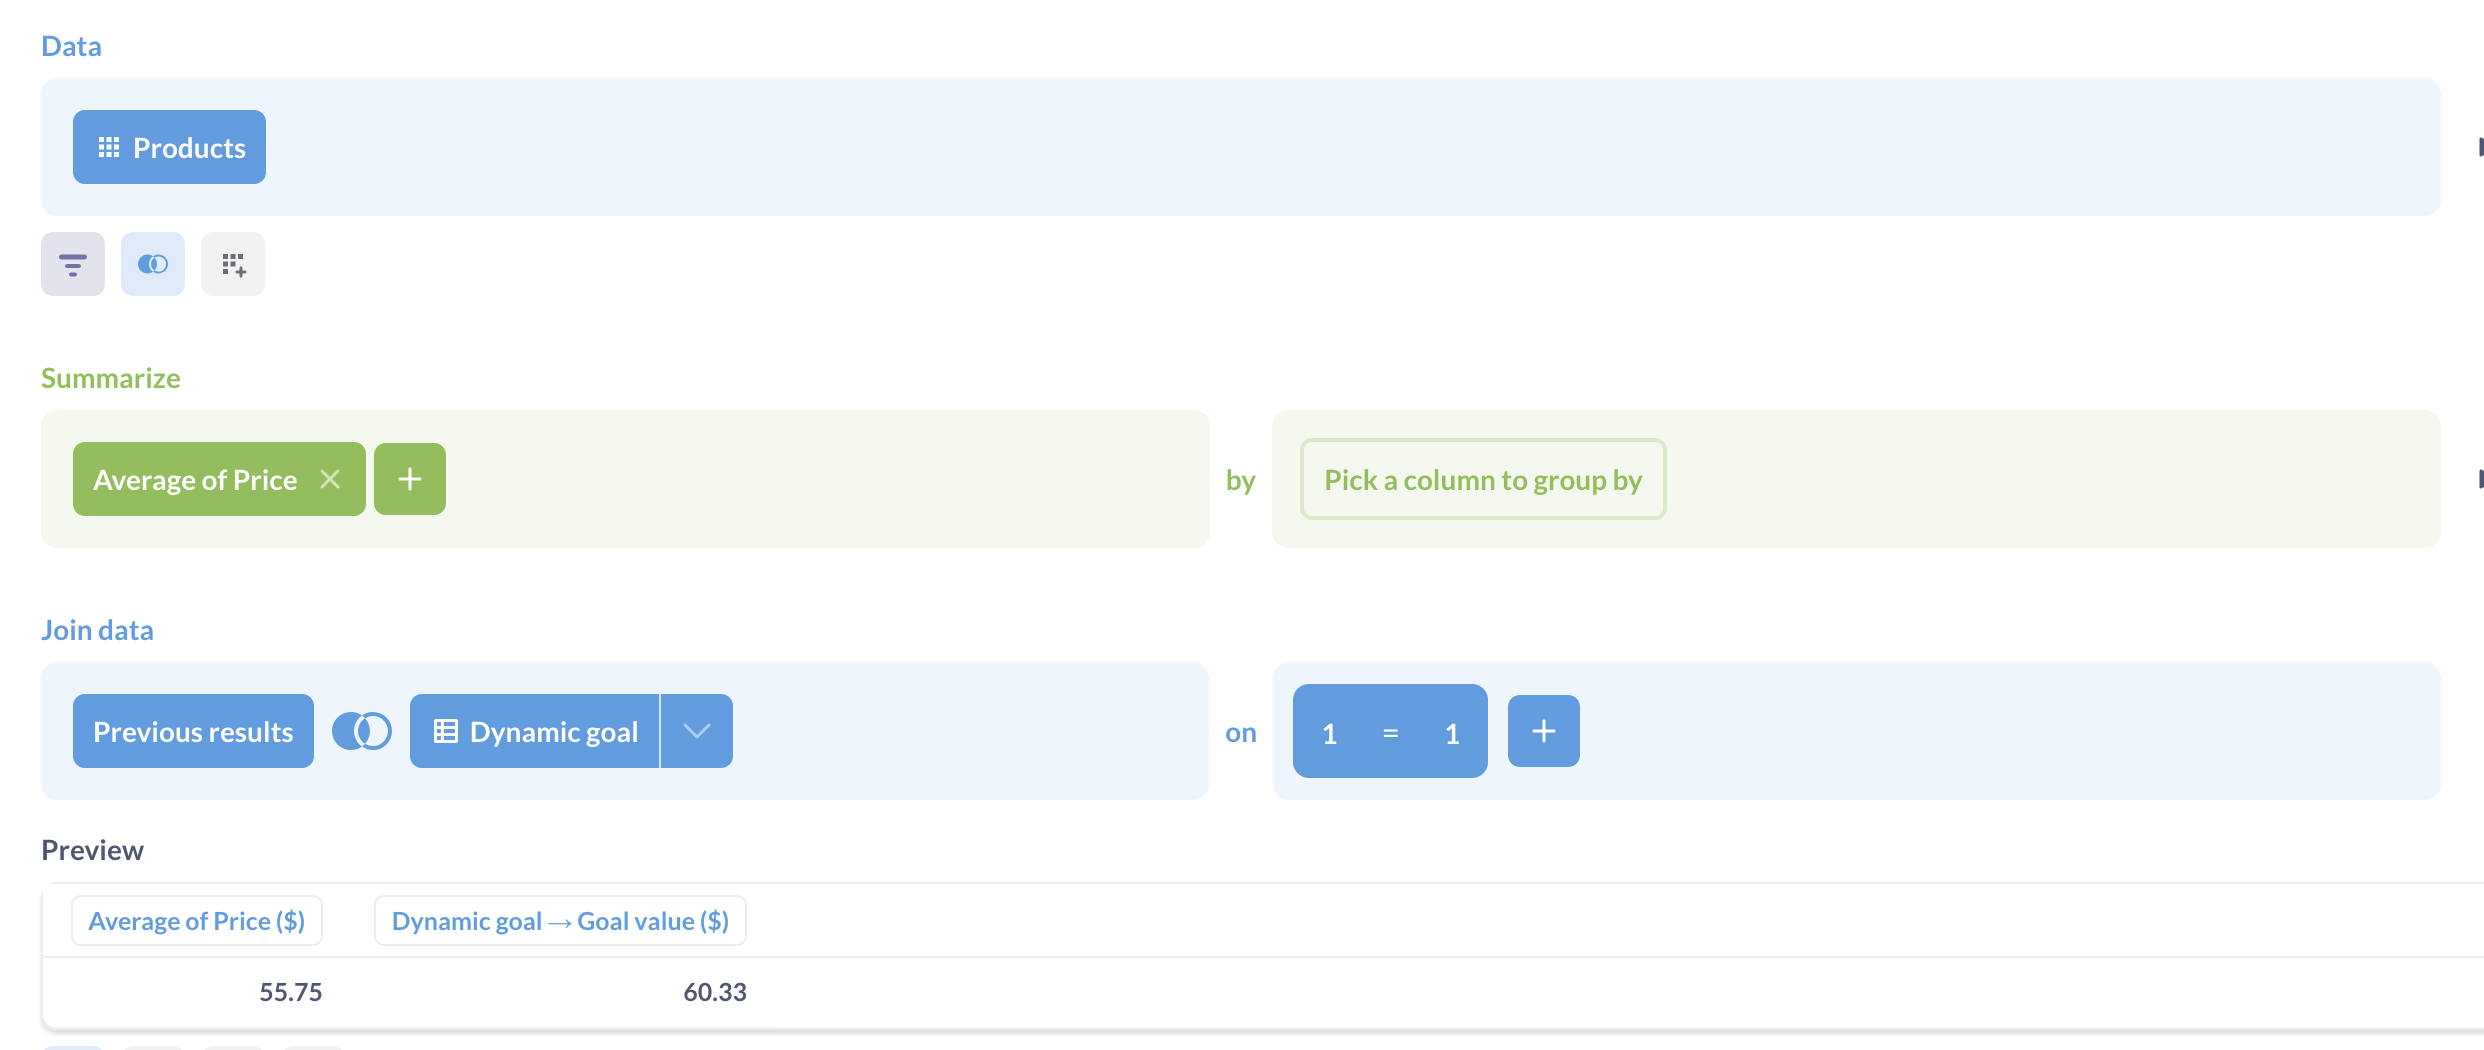Click the plus to add another join condition
2484x1050 pixels.
coord(1543,730)
